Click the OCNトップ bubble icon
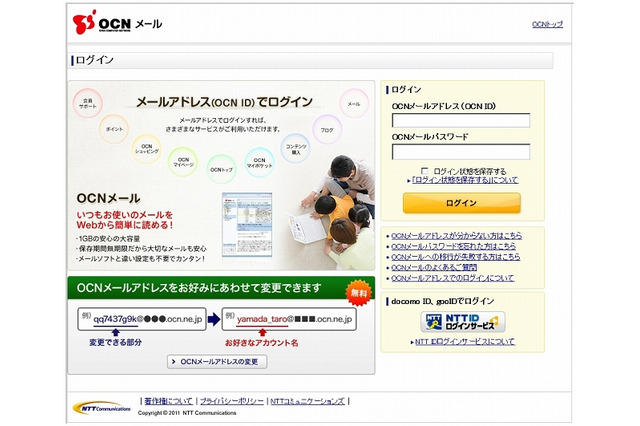The height and width of the screenshot is (426, 640). tap(222, 169)
